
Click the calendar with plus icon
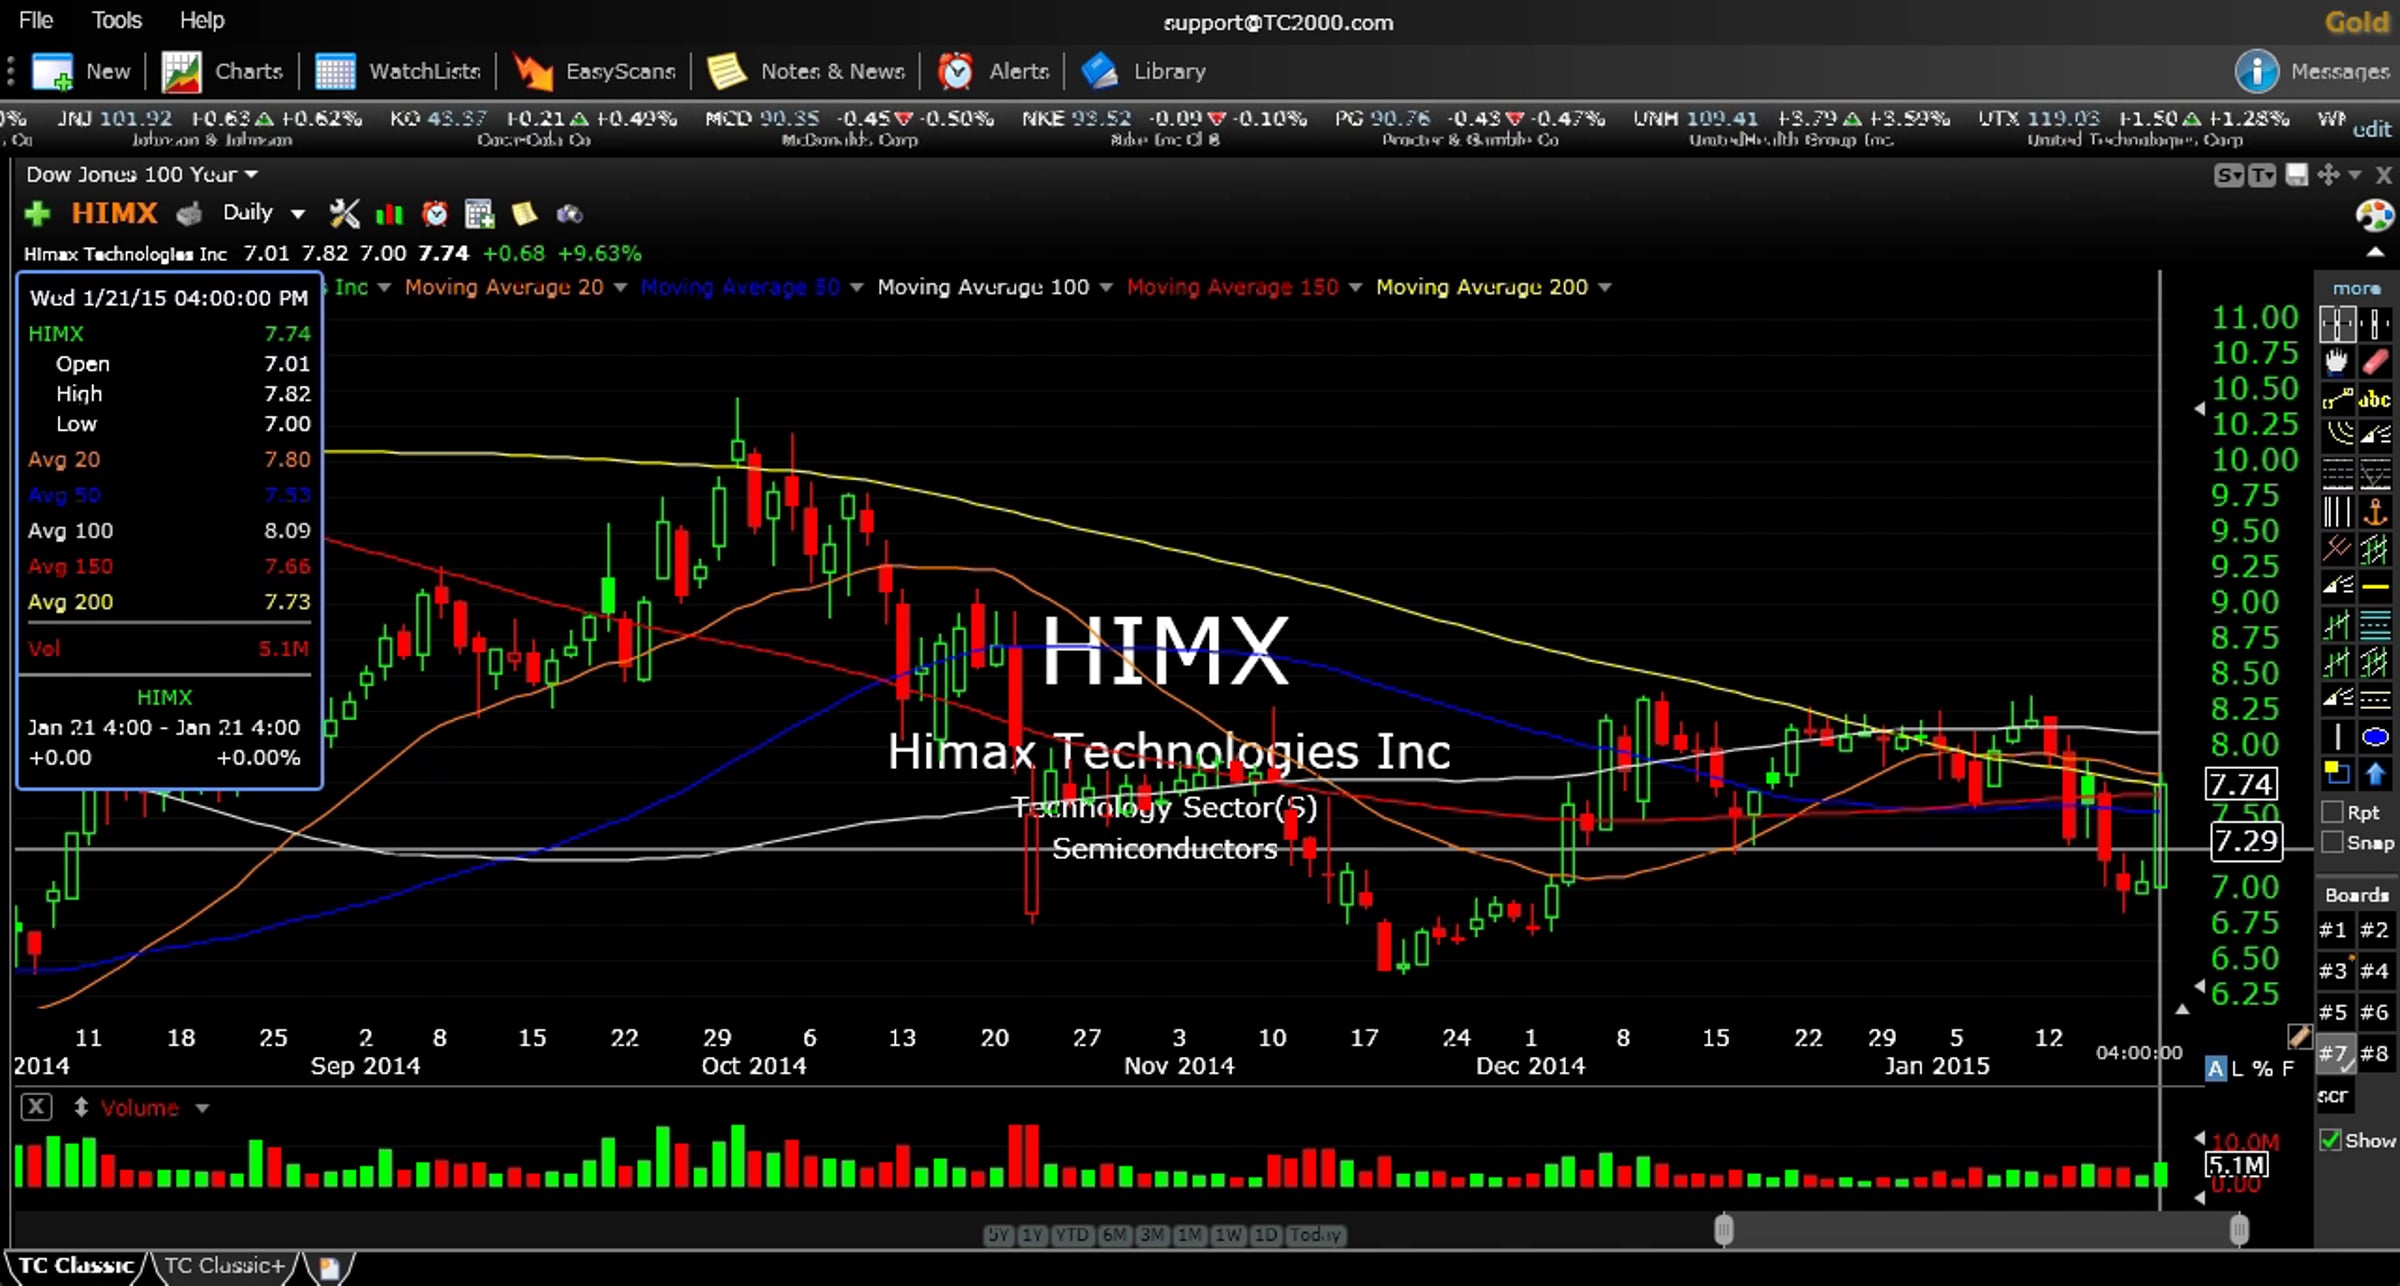pyautogui.click(x=479, y=213)
